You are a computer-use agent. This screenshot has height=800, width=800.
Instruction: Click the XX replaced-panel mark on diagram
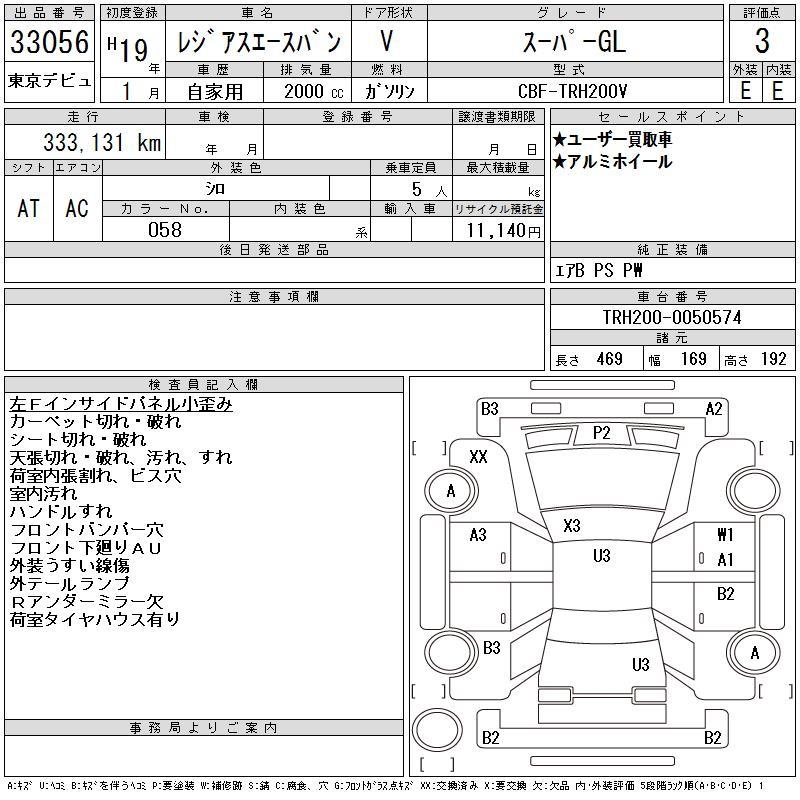(478, 456)
